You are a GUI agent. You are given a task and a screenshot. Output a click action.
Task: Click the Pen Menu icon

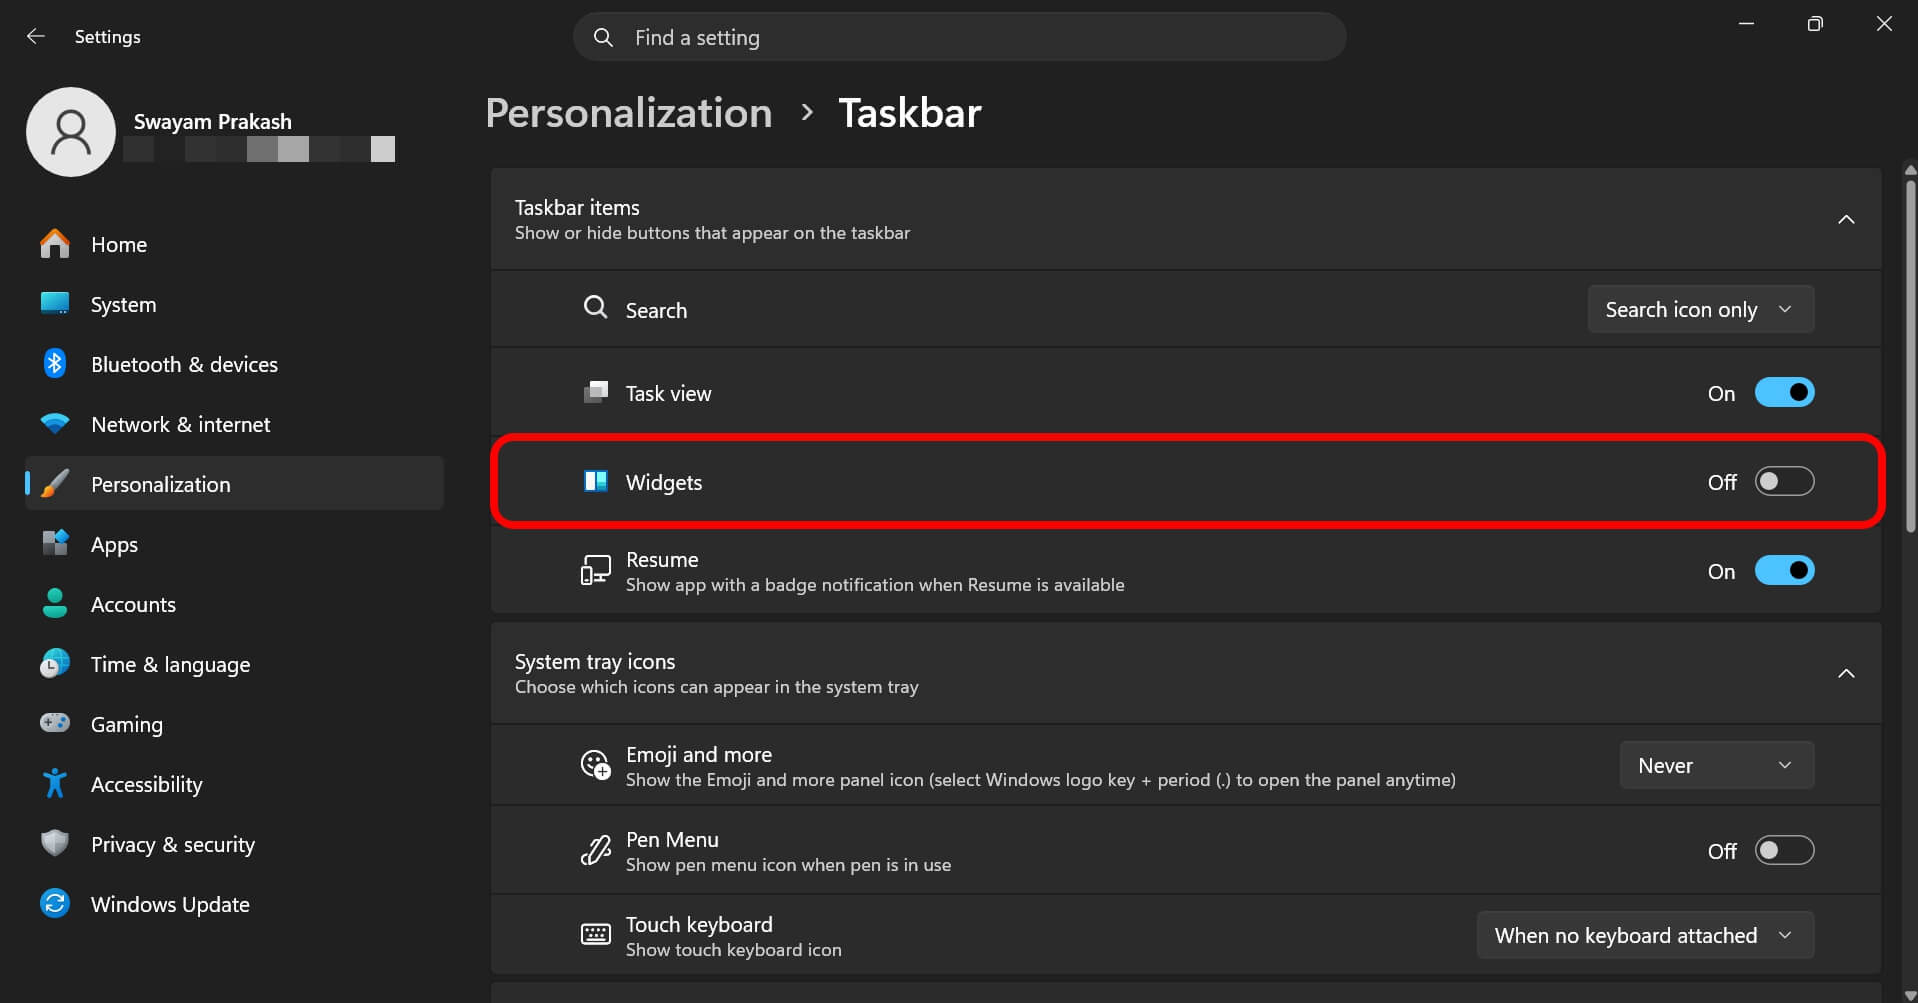click(596, 851)
